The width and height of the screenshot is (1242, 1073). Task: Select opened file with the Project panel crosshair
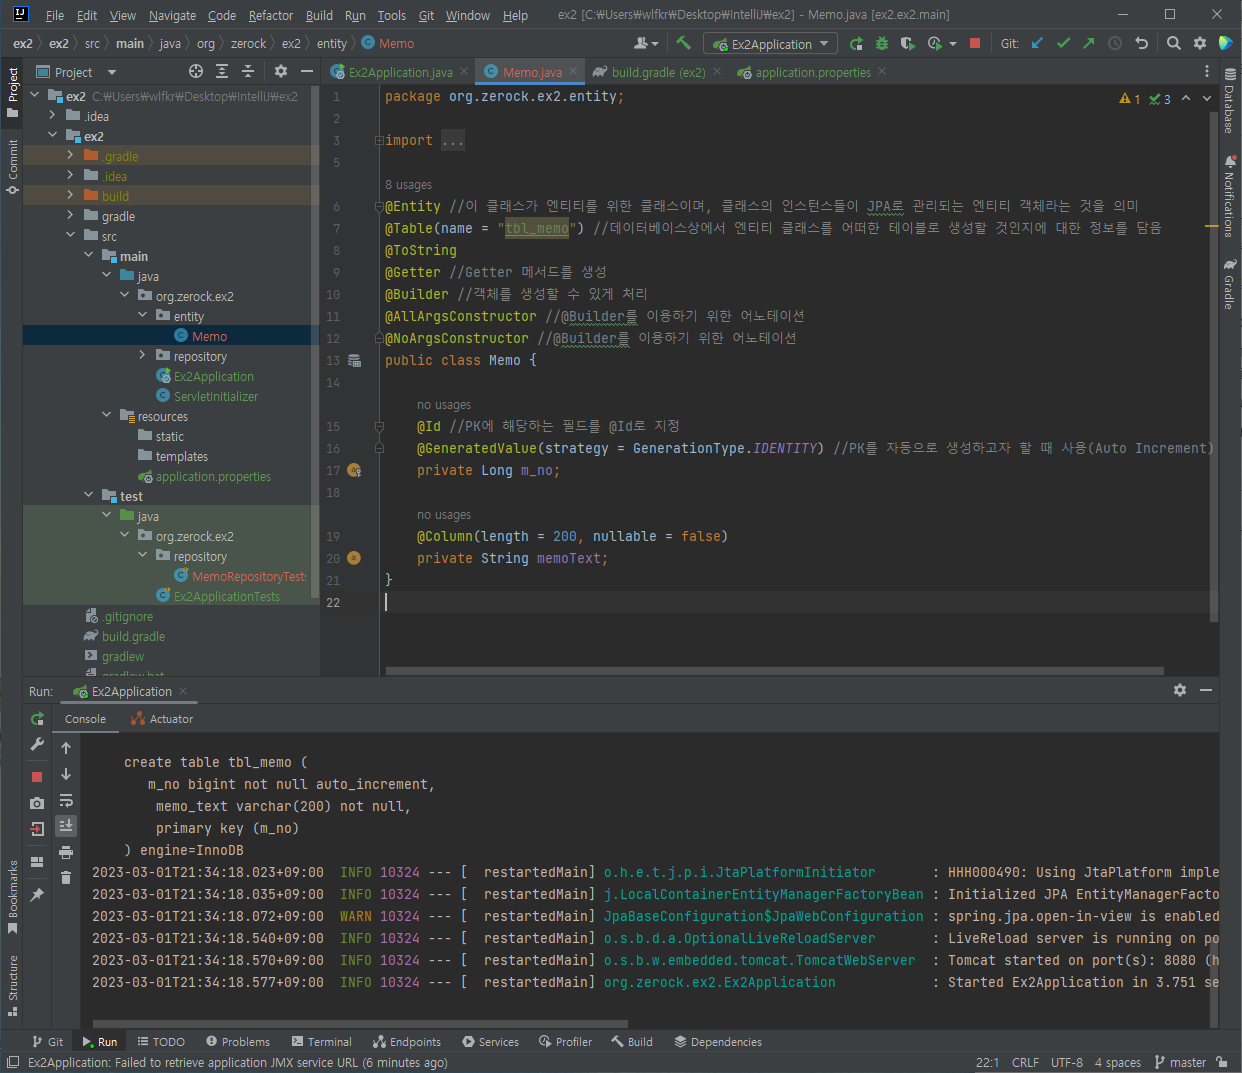click(196, 71)
